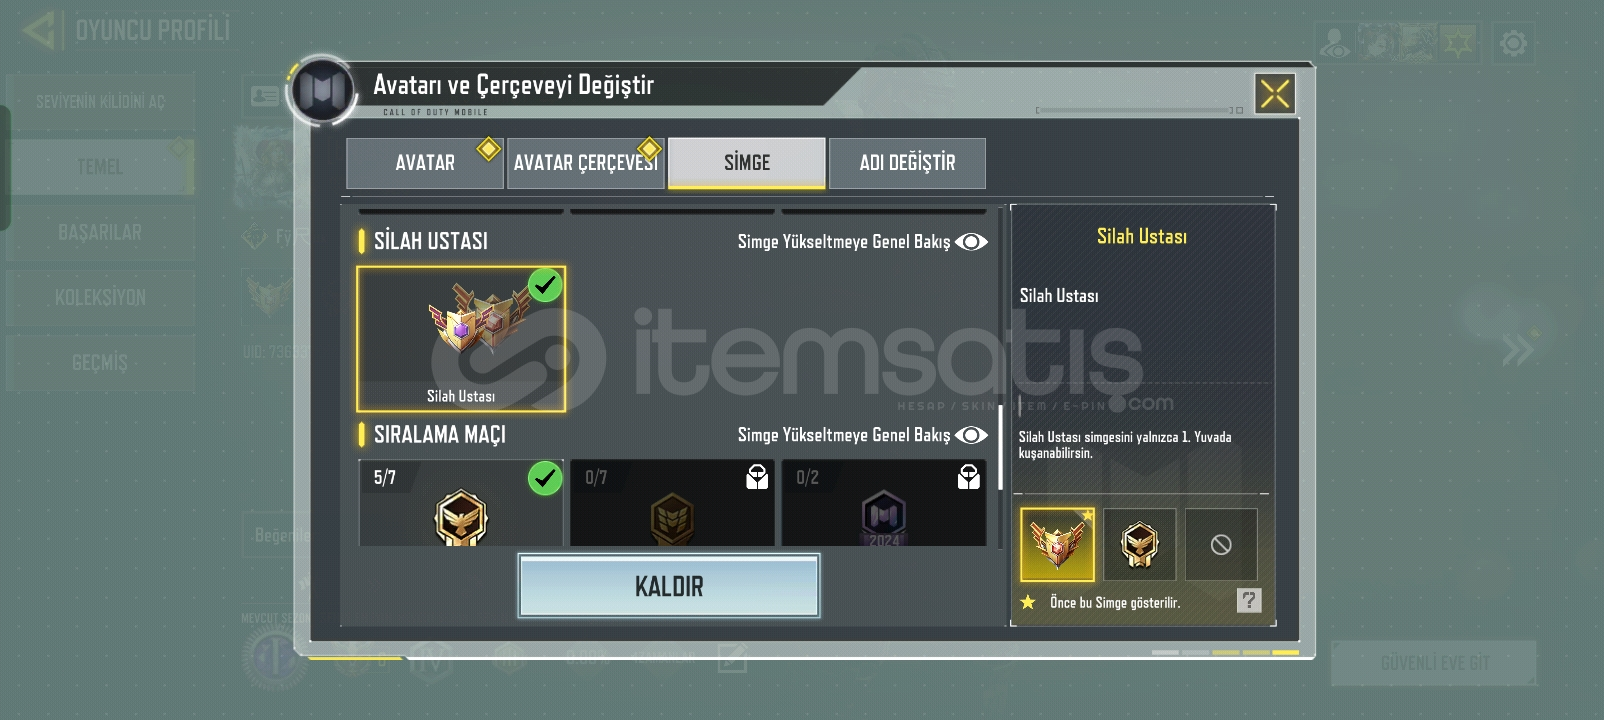The width and height of the screenshot is (1604, 720).
Task: Switch to the AVATAR tab
Action: (424, 163)
